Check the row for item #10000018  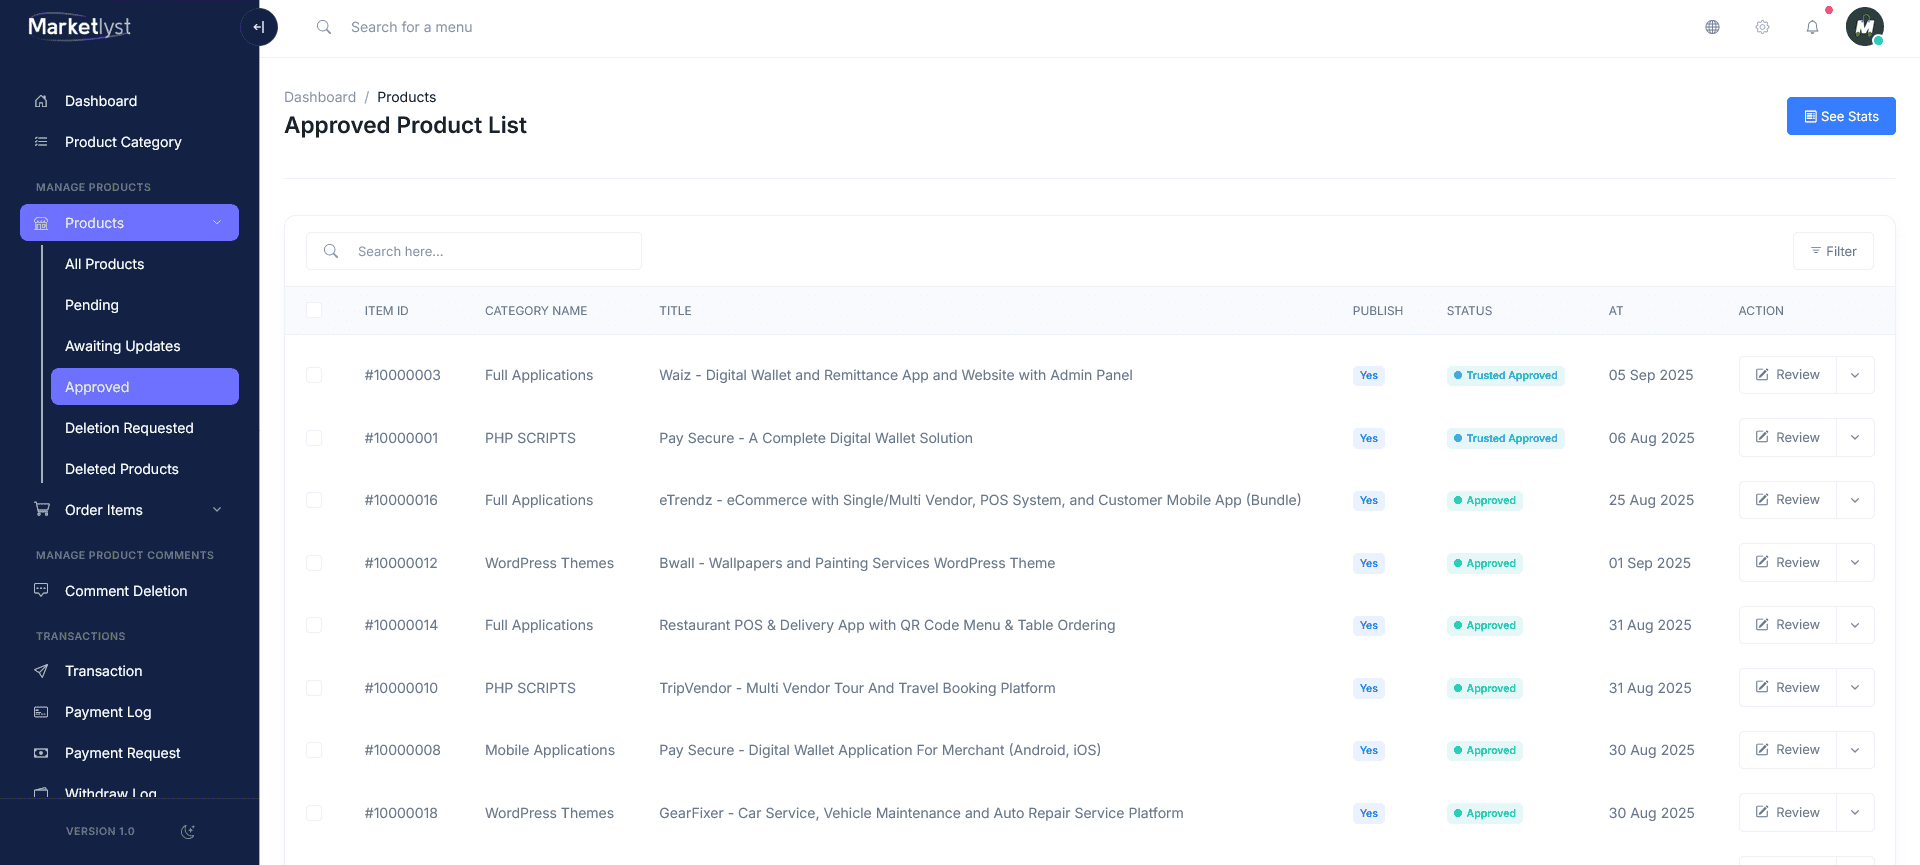point(314,813)
